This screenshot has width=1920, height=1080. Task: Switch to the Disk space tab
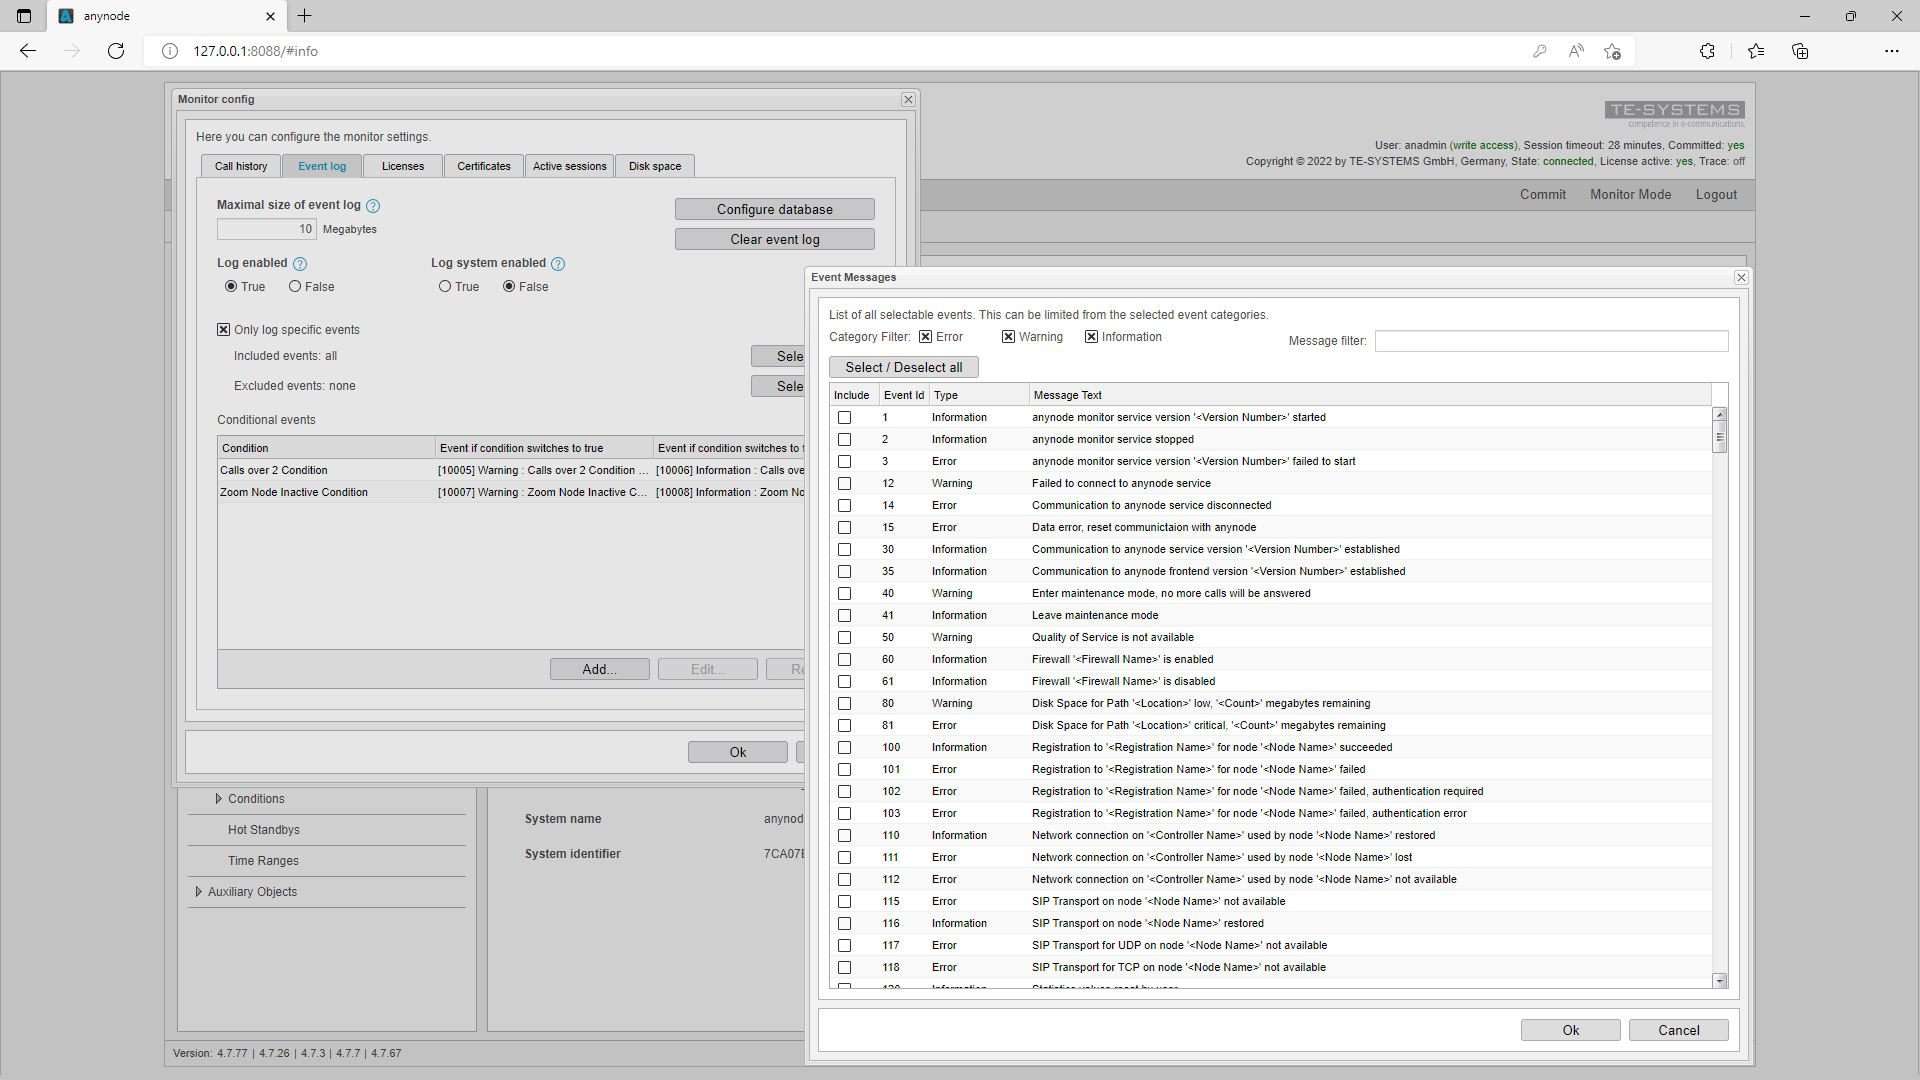[x=655, y=166]
